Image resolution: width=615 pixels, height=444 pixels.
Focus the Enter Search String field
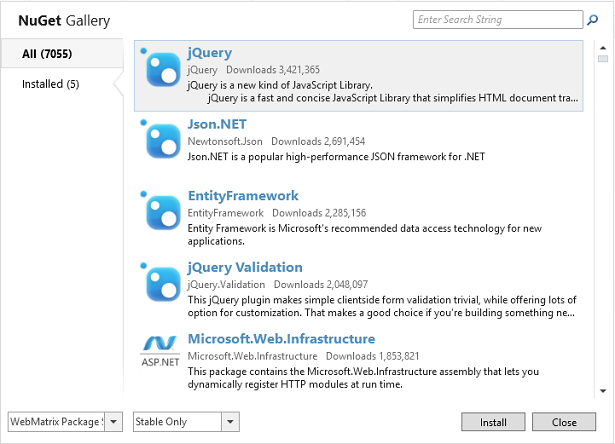pos(498,19)
